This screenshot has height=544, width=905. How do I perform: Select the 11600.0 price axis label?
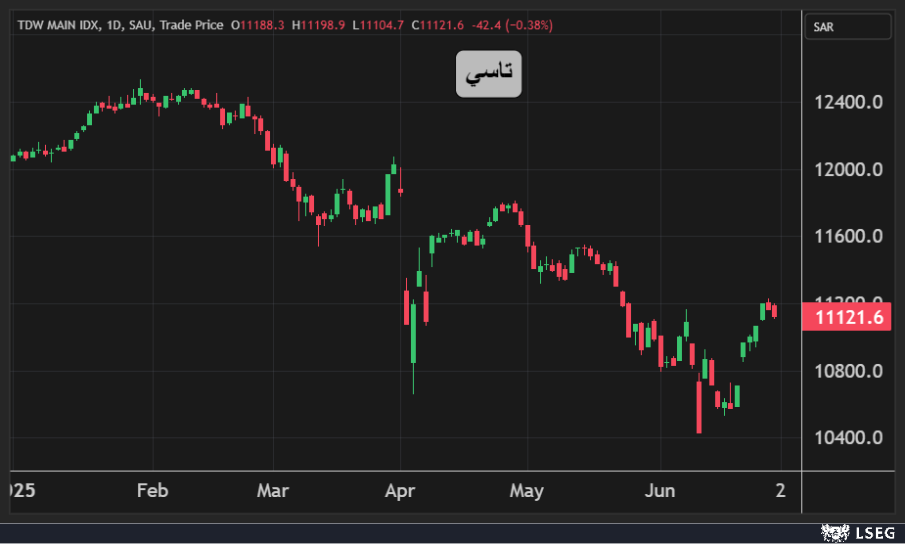(x=848, y=237)
